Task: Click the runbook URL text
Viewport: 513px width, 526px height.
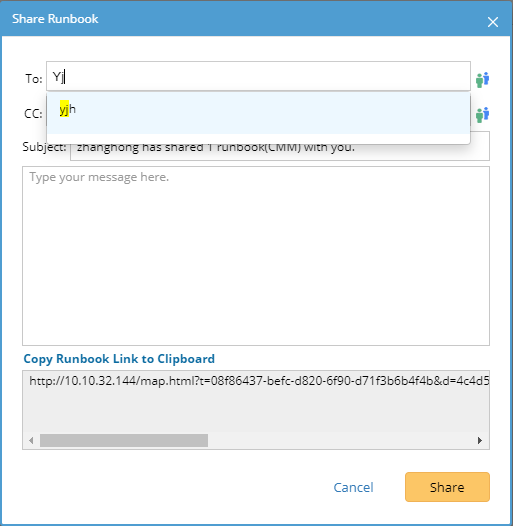Action: 259,381
